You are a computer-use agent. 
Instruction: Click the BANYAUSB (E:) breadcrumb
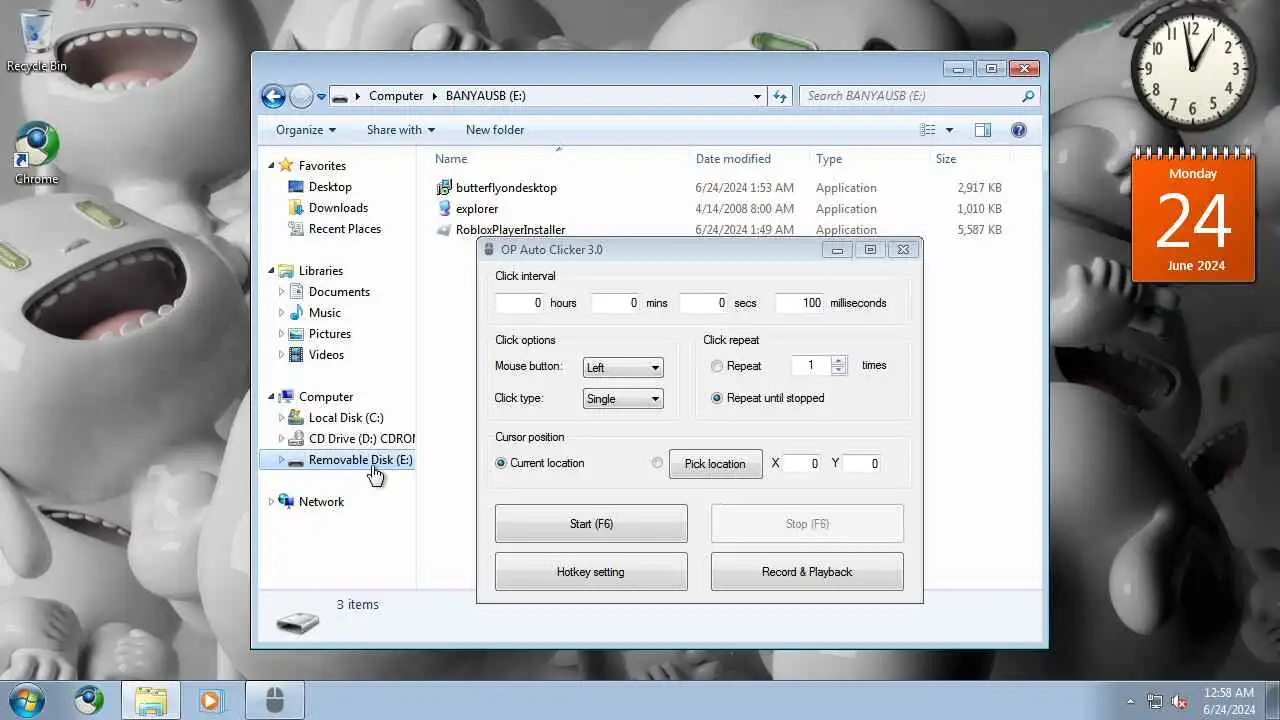[486, 96]
